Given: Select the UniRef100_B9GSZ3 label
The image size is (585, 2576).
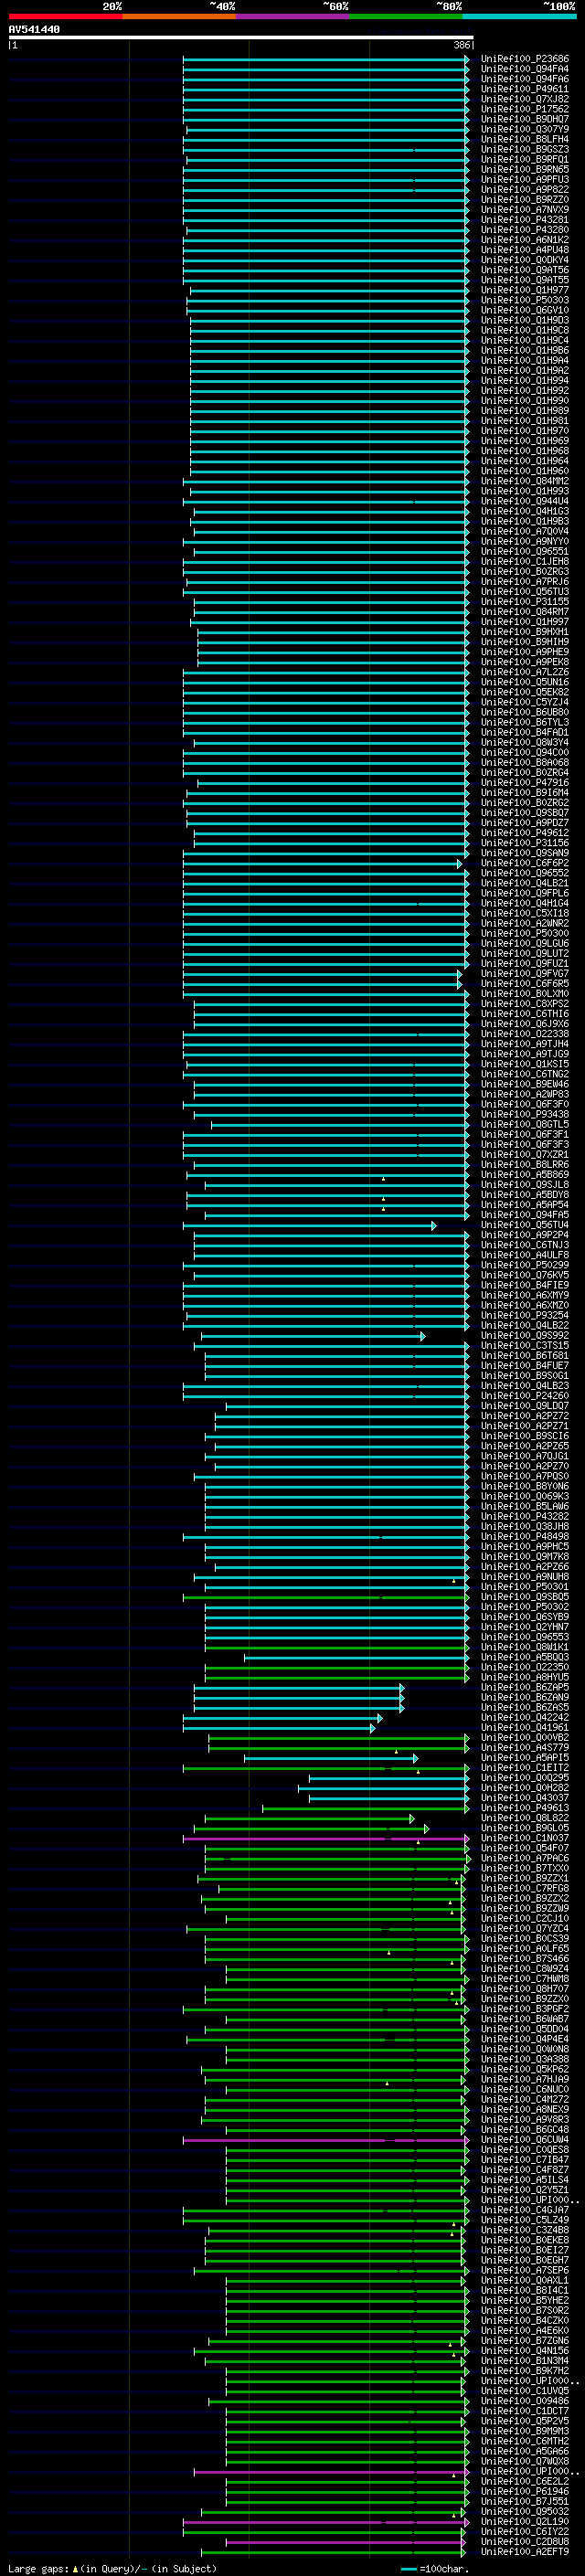Looking at the screenshot, I should [525, 149].
